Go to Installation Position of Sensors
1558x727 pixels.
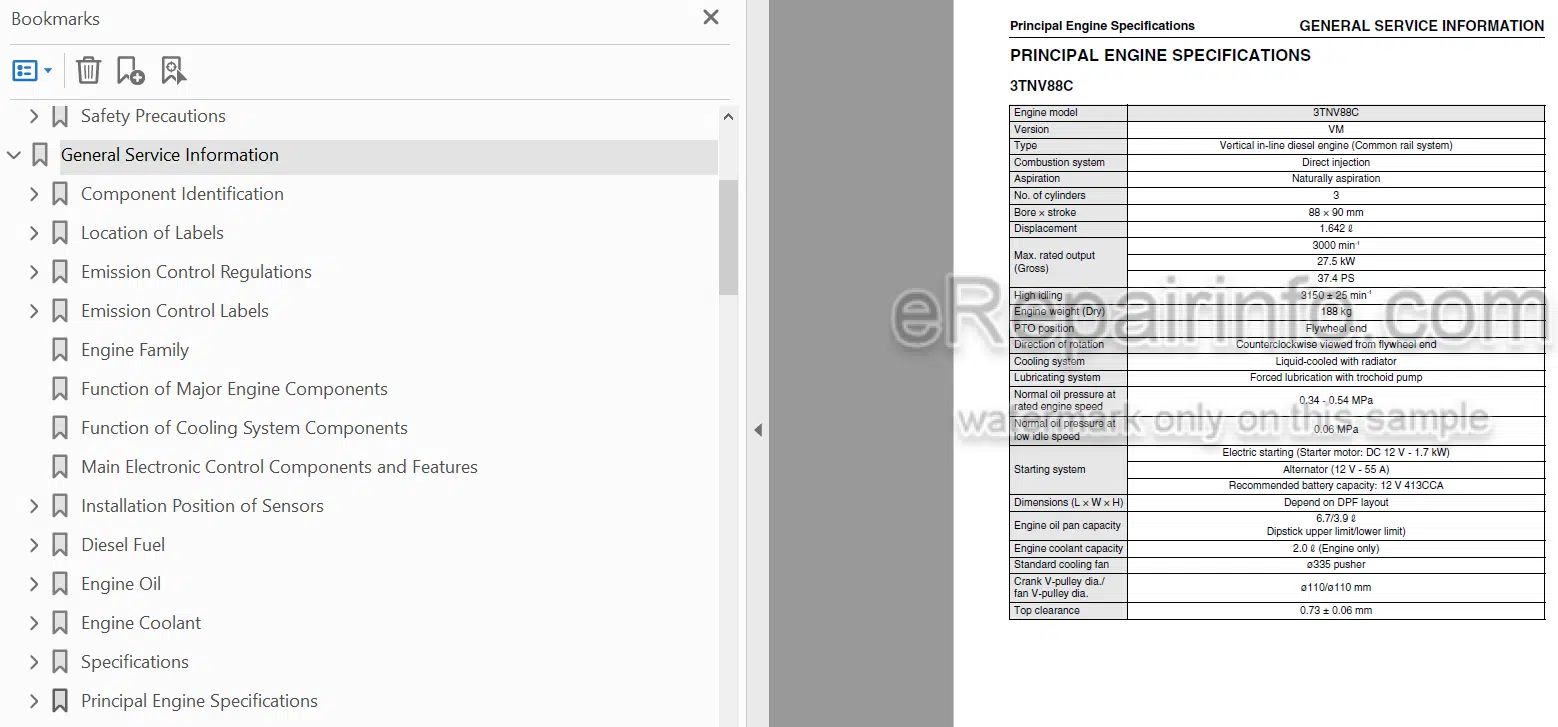pyautogui.click(x=202, y=506)
